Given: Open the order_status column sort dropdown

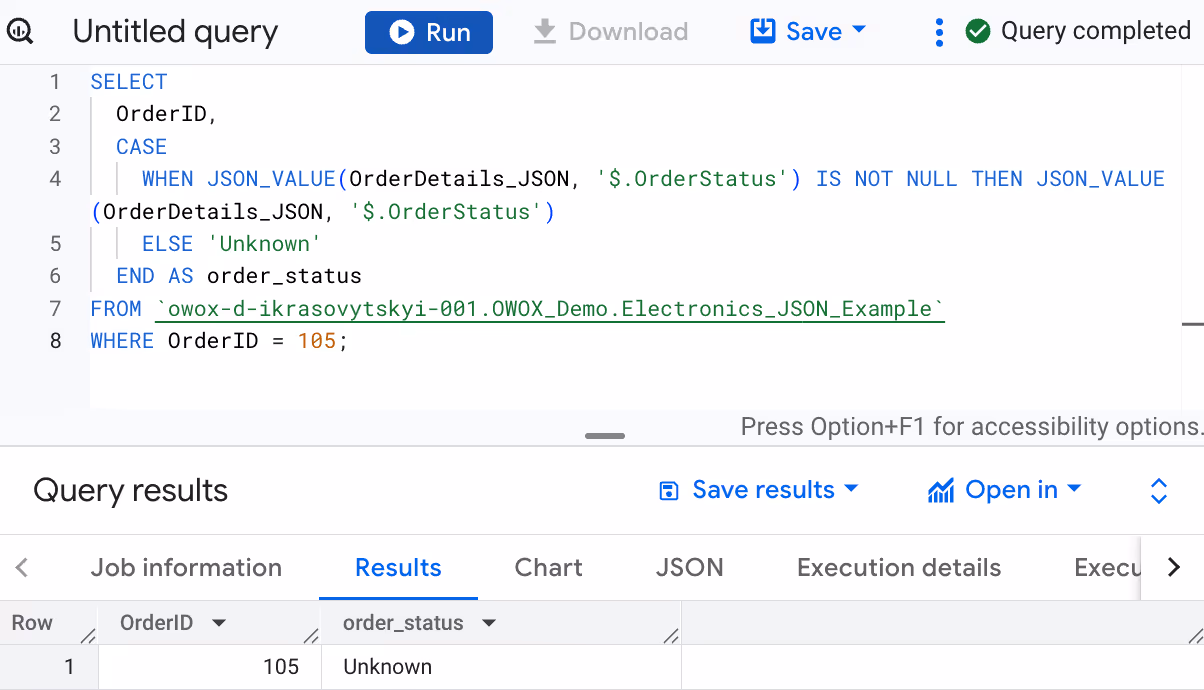Looking at the screenshot, I should pyautogui.click(x=489, y=623).
